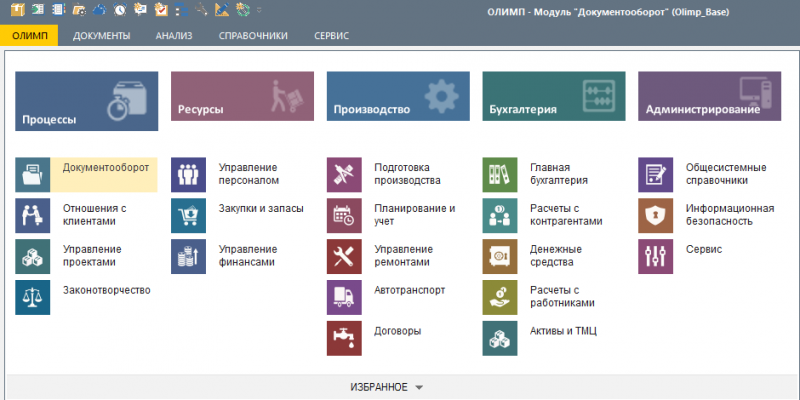Open the Расчеты с контрагентами icon
800x400 pixels.
(x=500, y=215)
